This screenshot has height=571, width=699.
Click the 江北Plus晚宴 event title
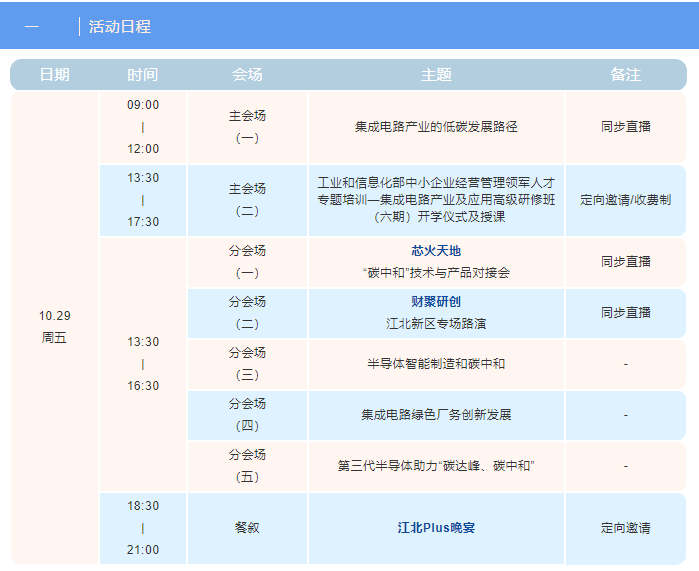point(436,528)
